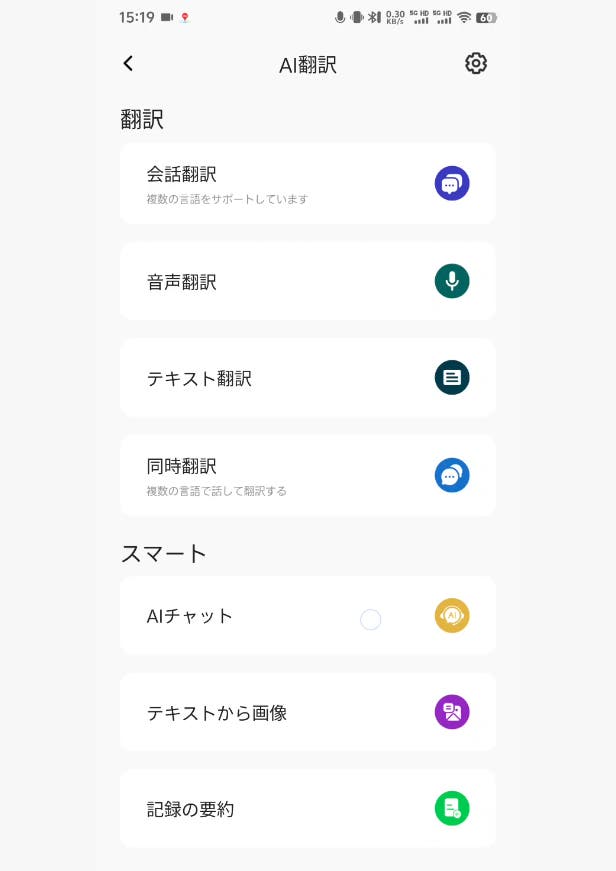616x871 pixels.
Task: Select テキスト翻訳 text translation
Action: pos(199,378)
